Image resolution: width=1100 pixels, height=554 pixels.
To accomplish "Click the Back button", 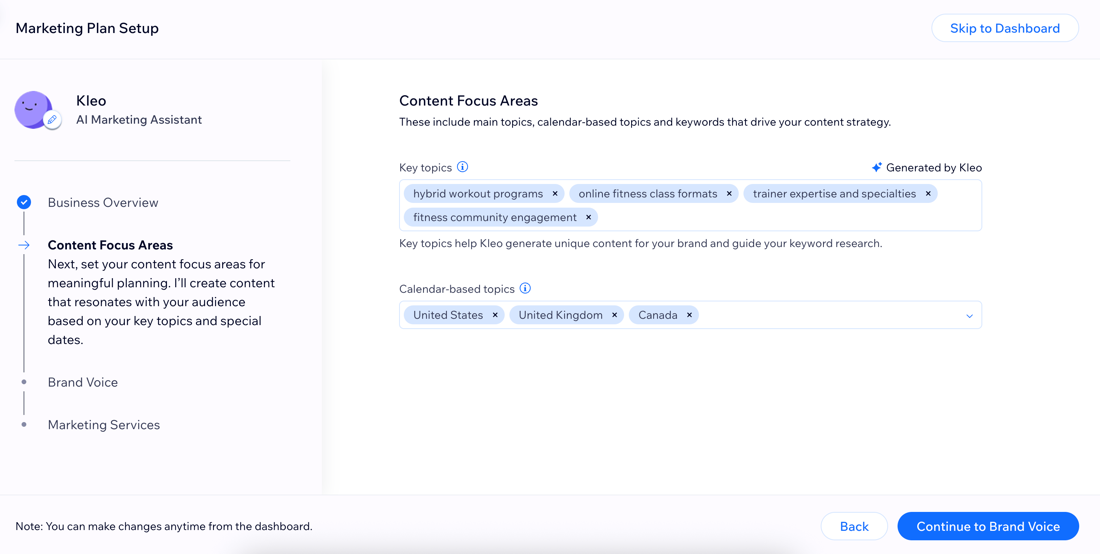I will point(854,526).
